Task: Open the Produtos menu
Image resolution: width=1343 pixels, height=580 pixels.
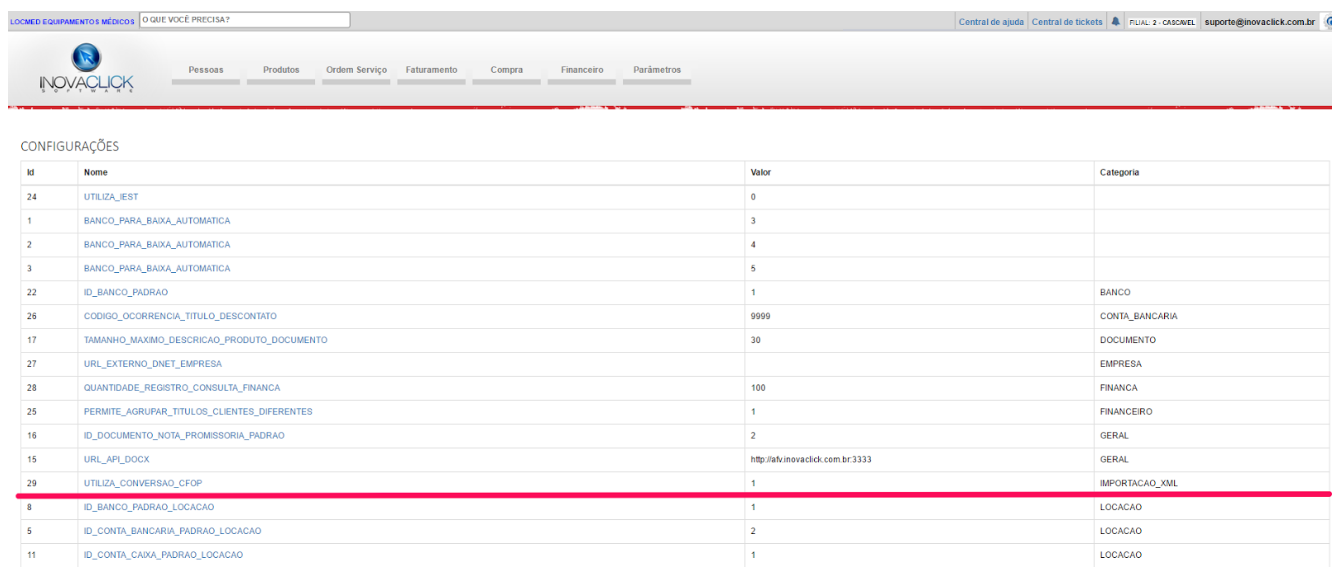Action: coord(281,70)
